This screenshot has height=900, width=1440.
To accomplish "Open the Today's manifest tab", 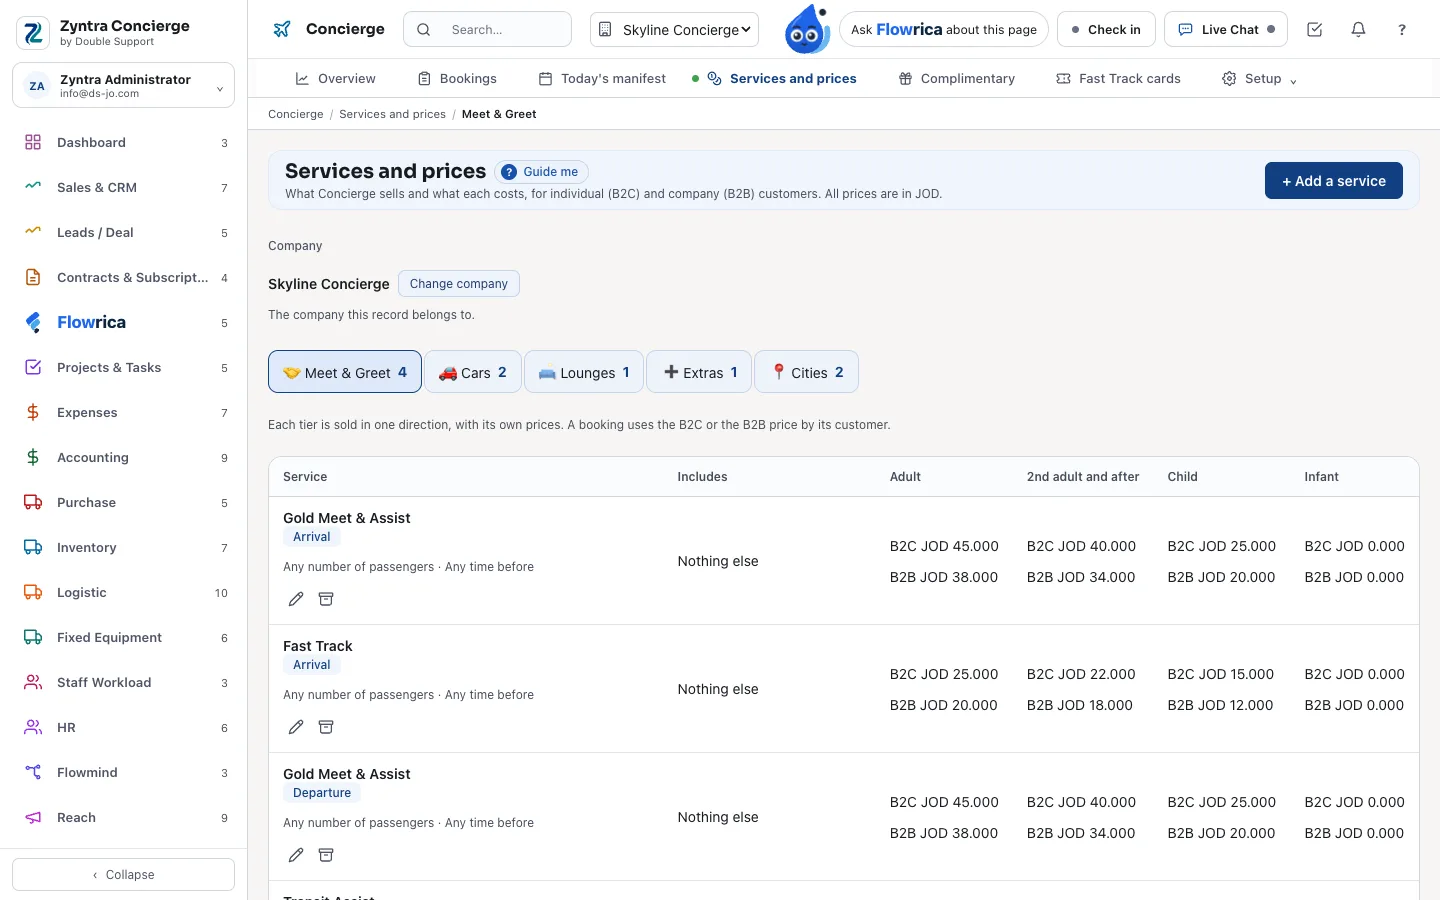I will point(602,78).
